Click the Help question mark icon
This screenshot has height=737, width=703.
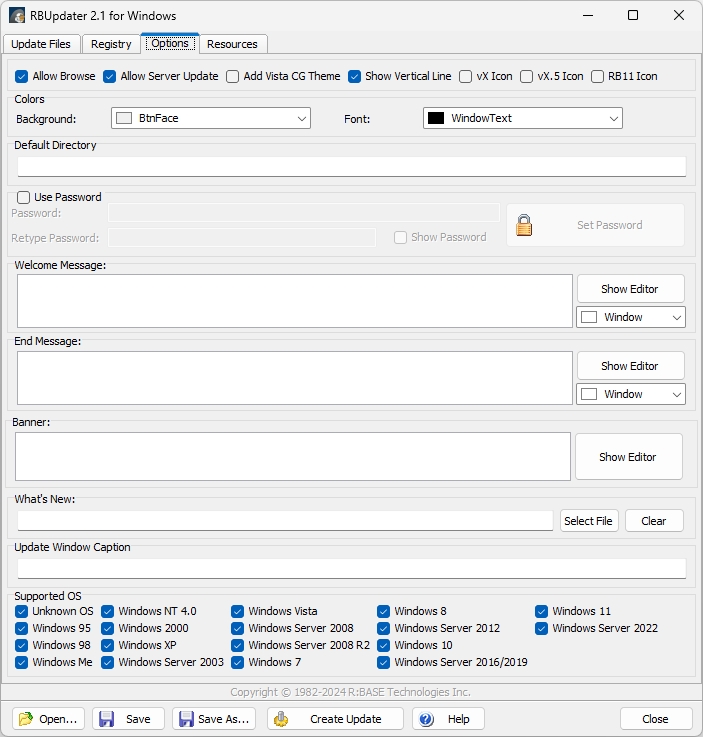point(426,719)
